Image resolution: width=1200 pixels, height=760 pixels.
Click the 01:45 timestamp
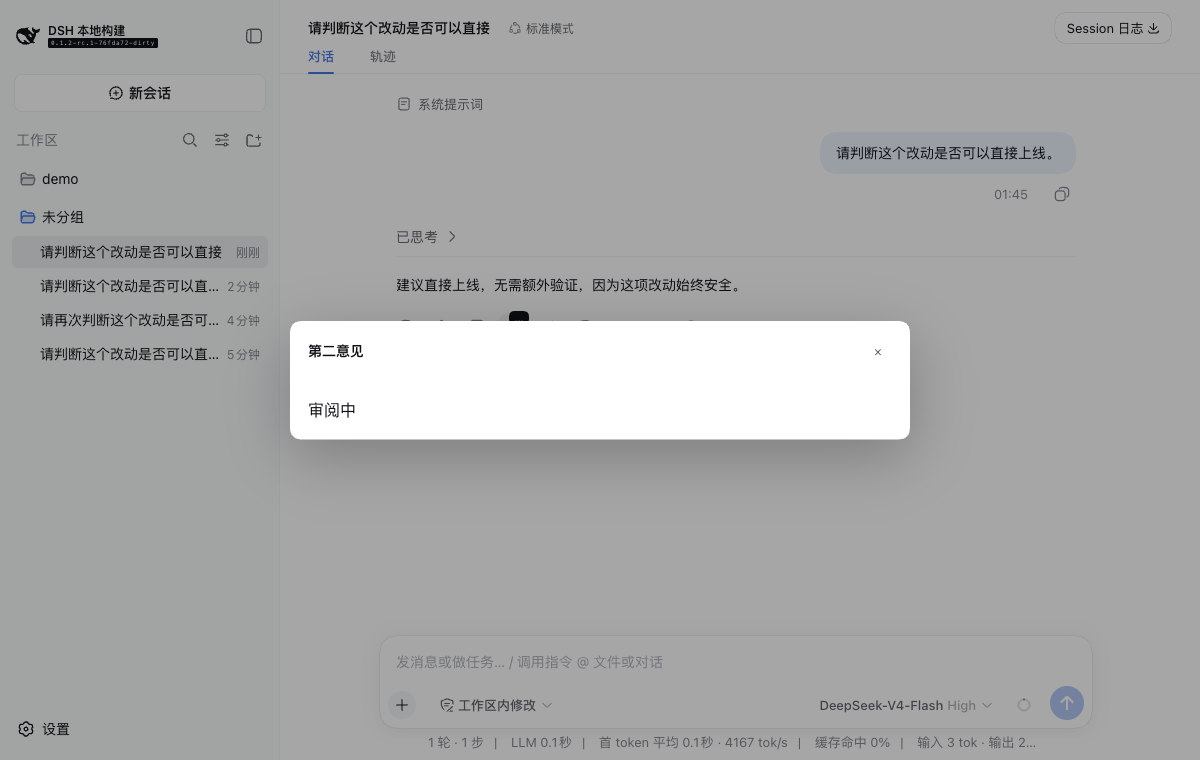pos(1011,195)
